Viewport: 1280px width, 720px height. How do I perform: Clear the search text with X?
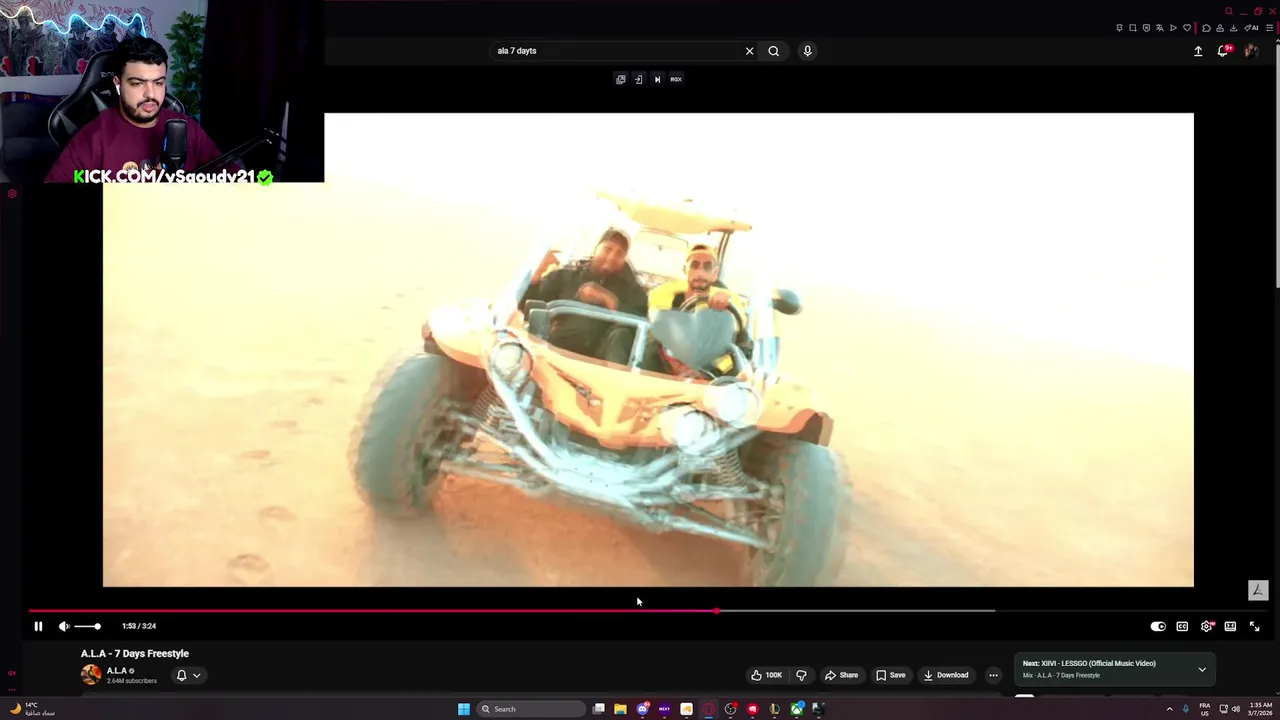(749, 51)
